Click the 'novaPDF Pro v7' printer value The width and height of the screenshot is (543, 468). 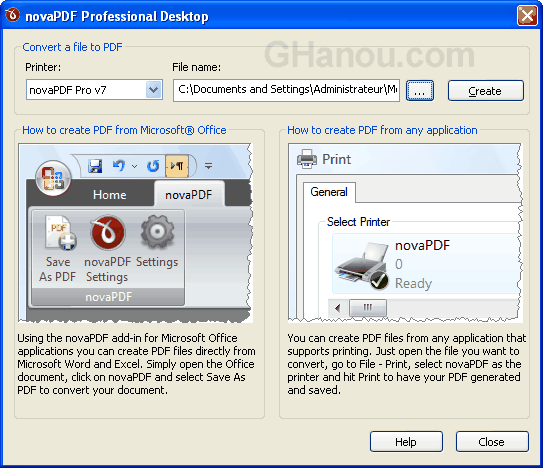click(x=68, y=90)
